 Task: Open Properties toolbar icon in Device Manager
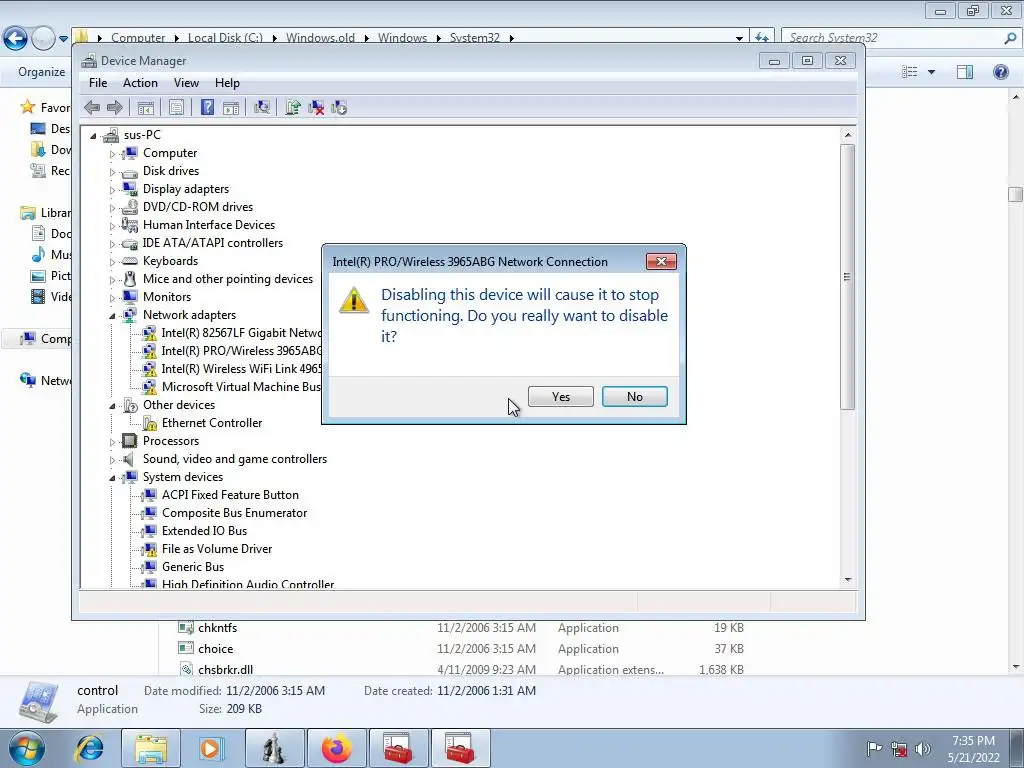pyautogui.click(x=176, y=108)
